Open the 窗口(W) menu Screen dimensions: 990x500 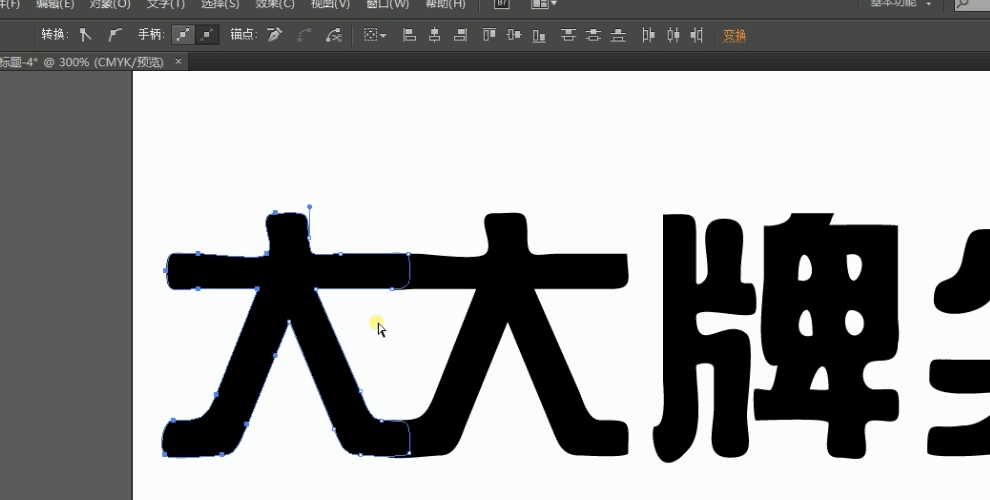pyautogui.click(x=387, y=4)
